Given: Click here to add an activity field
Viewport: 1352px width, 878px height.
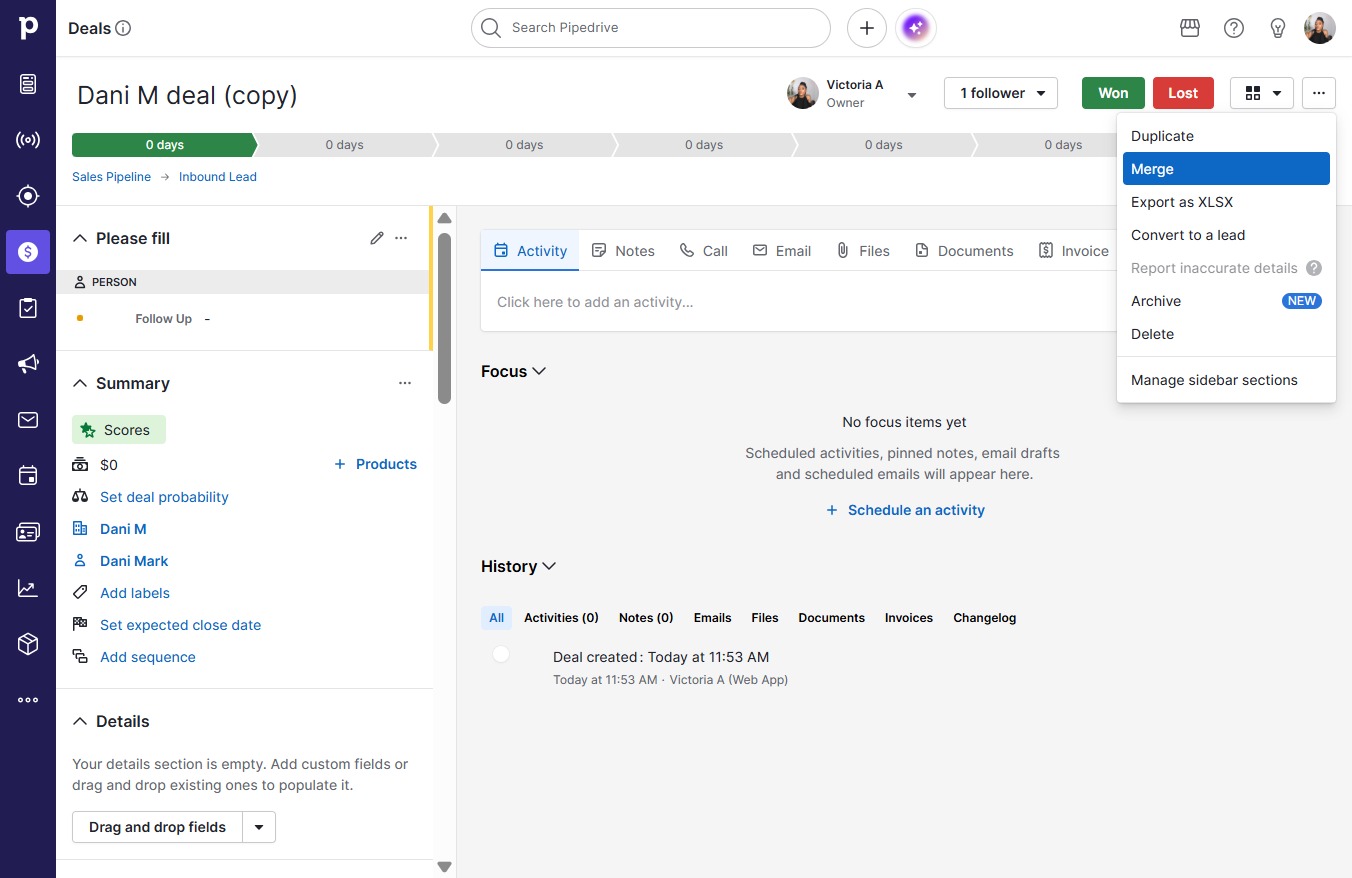Looking at the screenshot, I should point(798,302).
